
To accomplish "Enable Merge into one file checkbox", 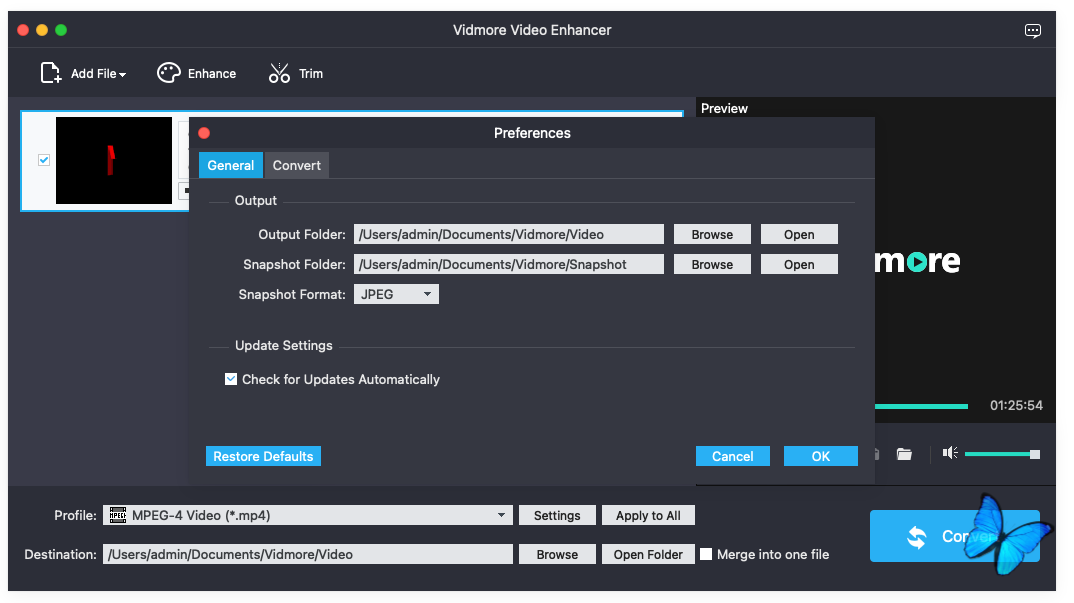I will point(706,554).
